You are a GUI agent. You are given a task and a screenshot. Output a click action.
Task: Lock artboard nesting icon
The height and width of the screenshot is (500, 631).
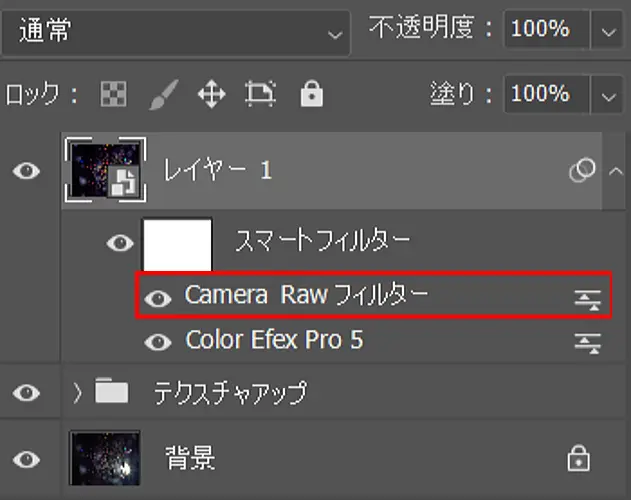[260, 93]
